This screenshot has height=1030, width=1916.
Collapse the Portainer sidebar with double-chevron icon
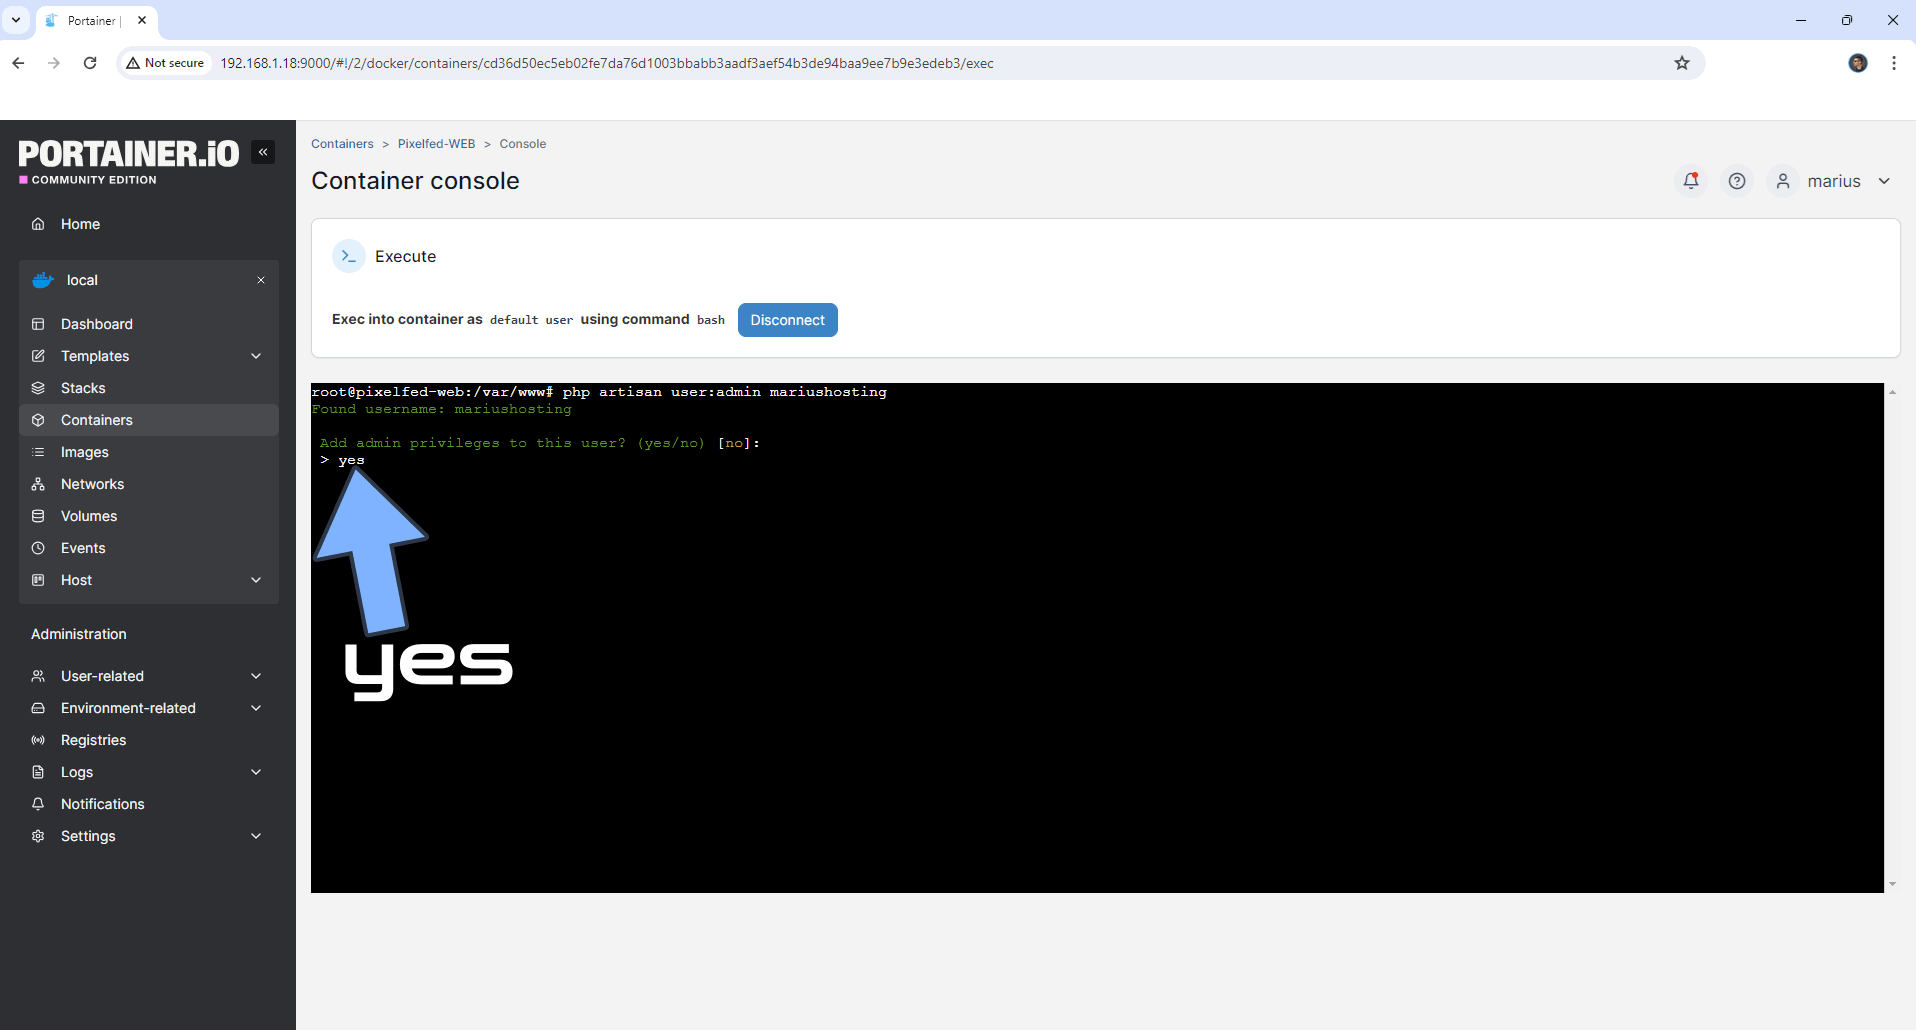(x=263, y=152)
